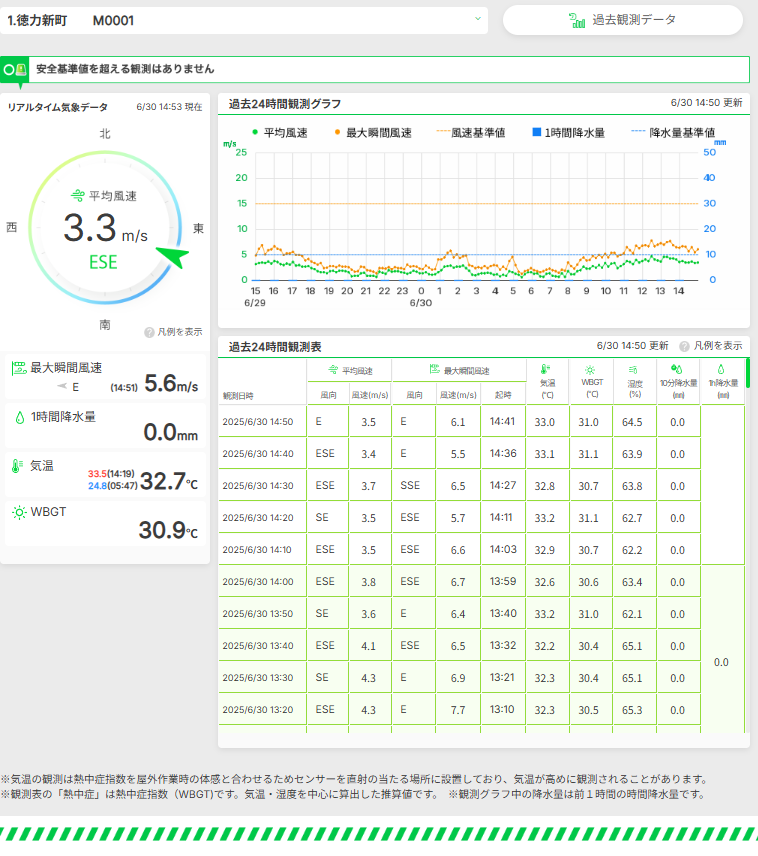Toggle 降水量基準値 line in graph legend

[x=673, y=133]
